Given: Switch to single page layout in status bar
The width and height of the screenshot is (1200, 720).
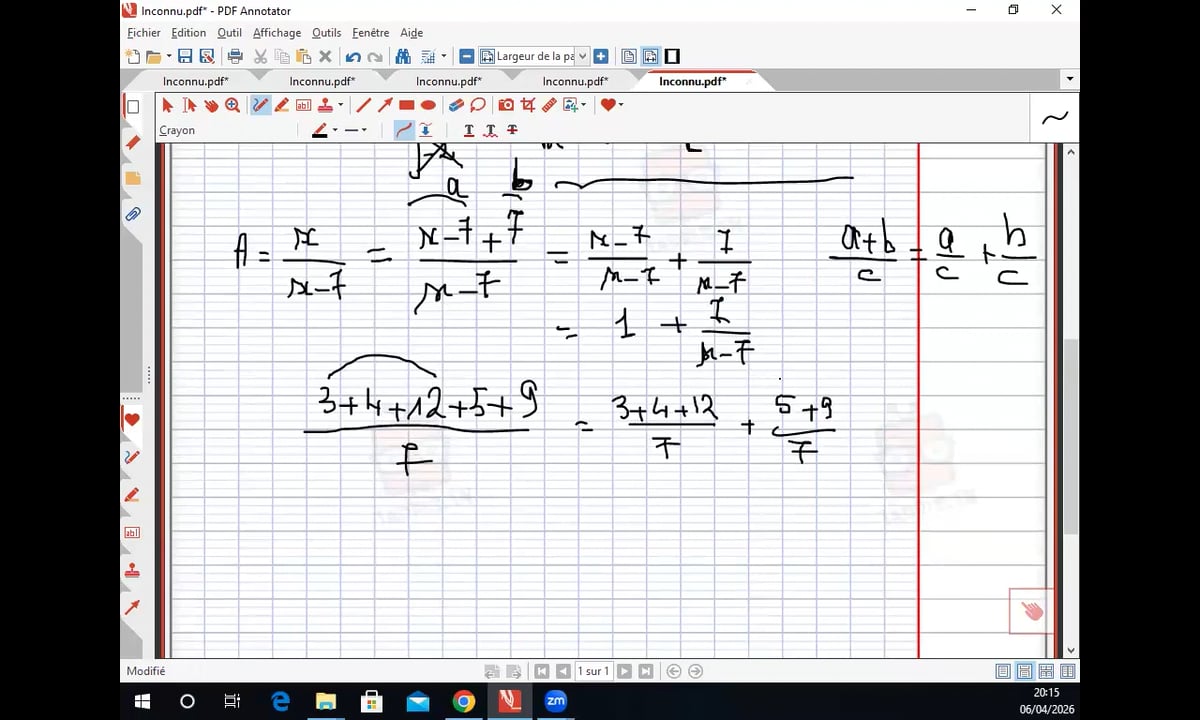Looking at the screenshot, I should tap(1003, 671).
